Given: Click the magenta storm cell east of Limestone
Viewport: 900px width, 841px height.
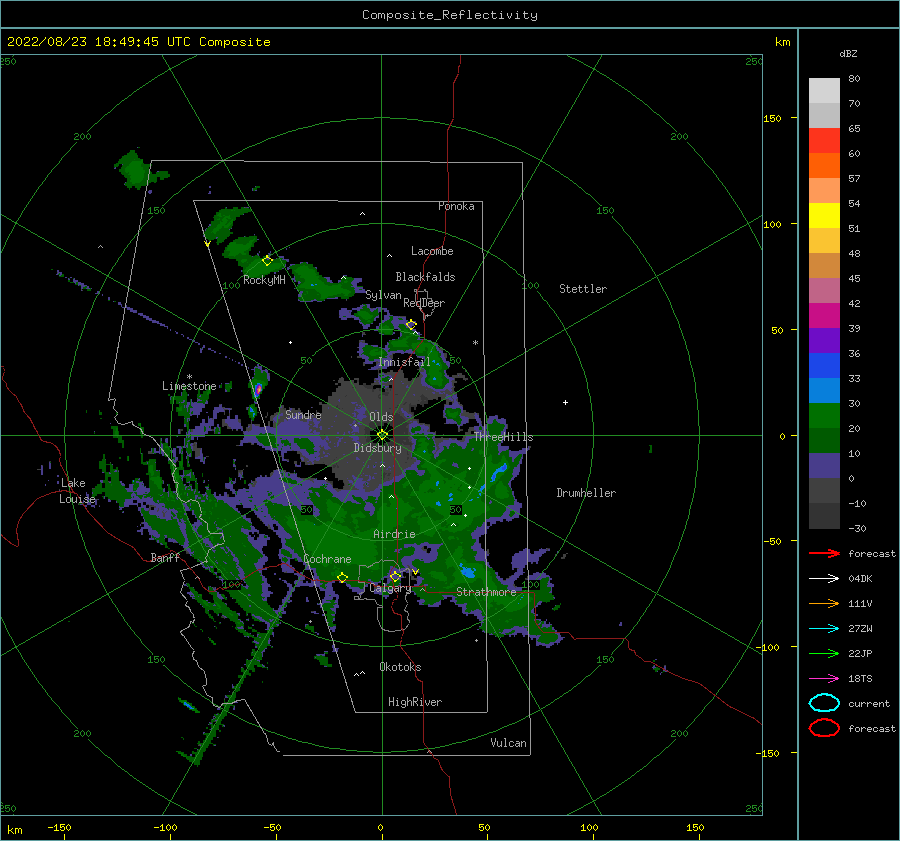Looking at the screenshot, I should (259, 390).
